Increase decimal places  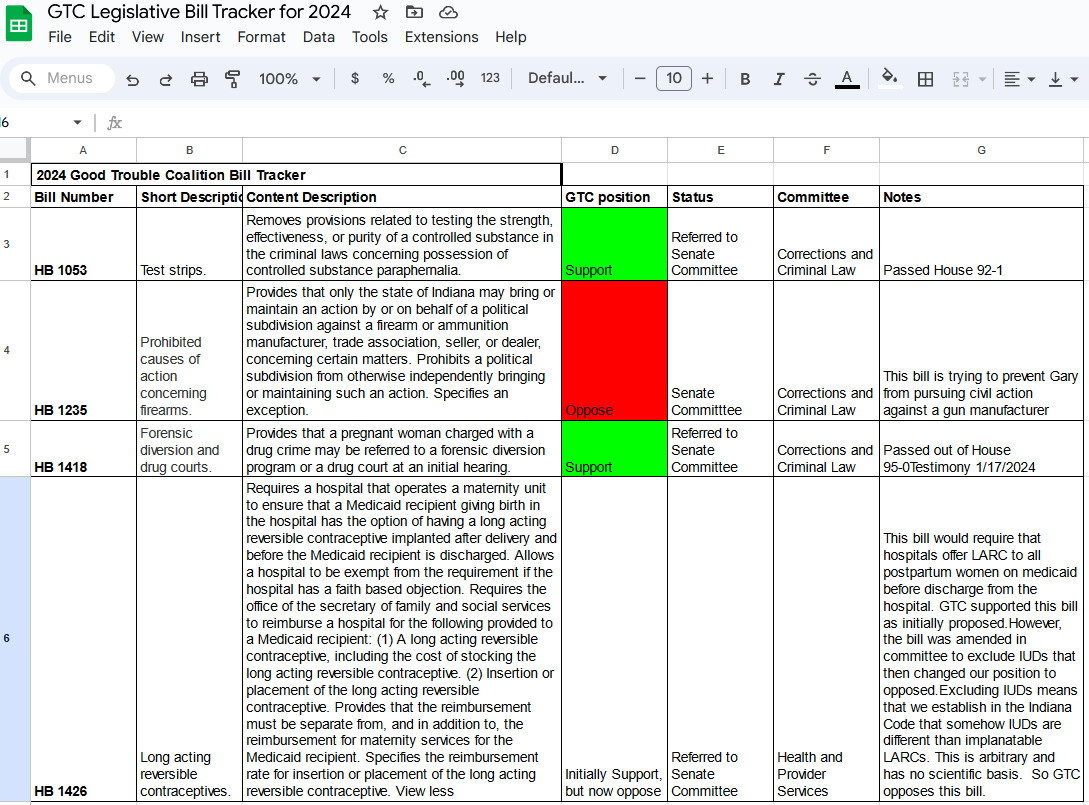pyautogui.click(x=456, y=78)
